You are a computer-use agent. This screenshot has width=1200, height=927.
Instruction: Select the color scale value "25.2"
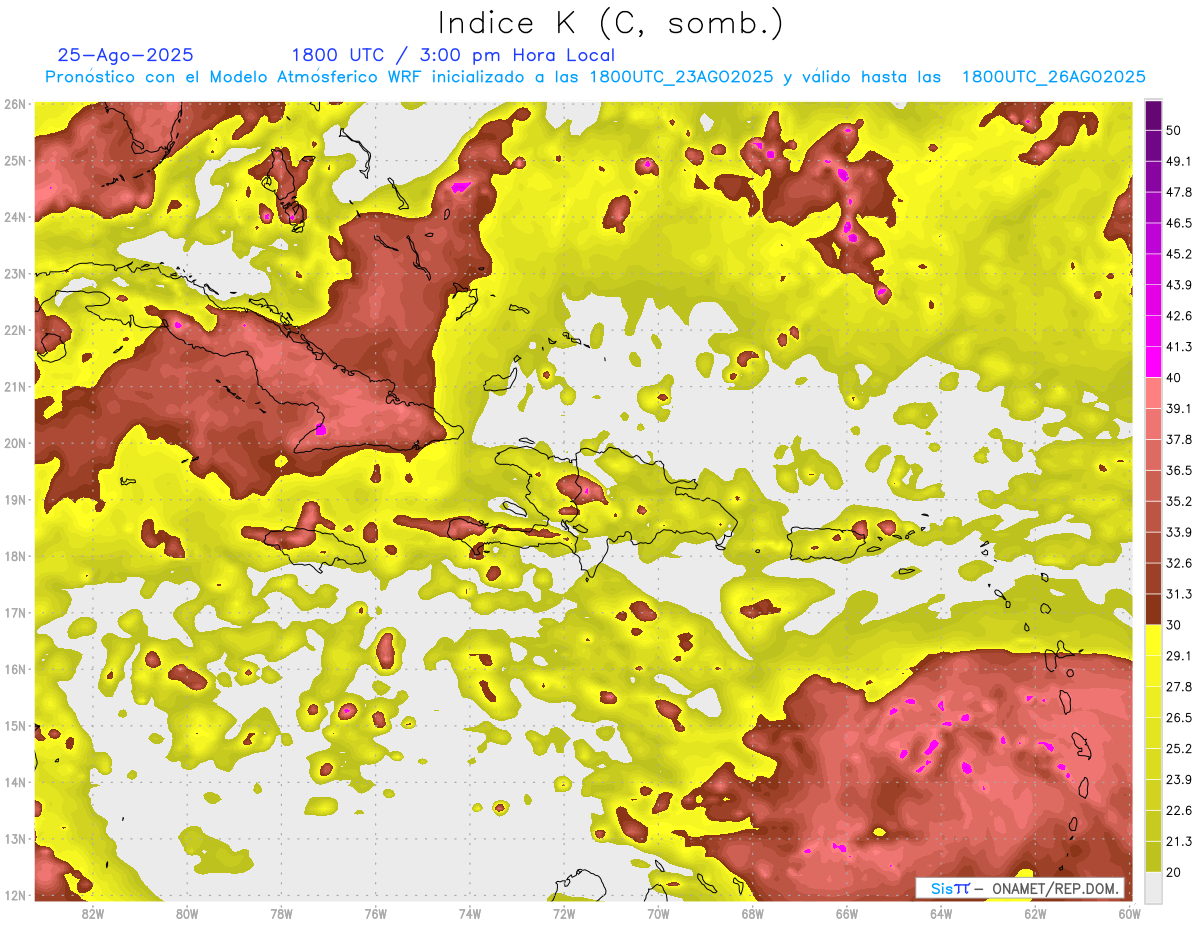pyautogui.click(x=1178, y=748)
